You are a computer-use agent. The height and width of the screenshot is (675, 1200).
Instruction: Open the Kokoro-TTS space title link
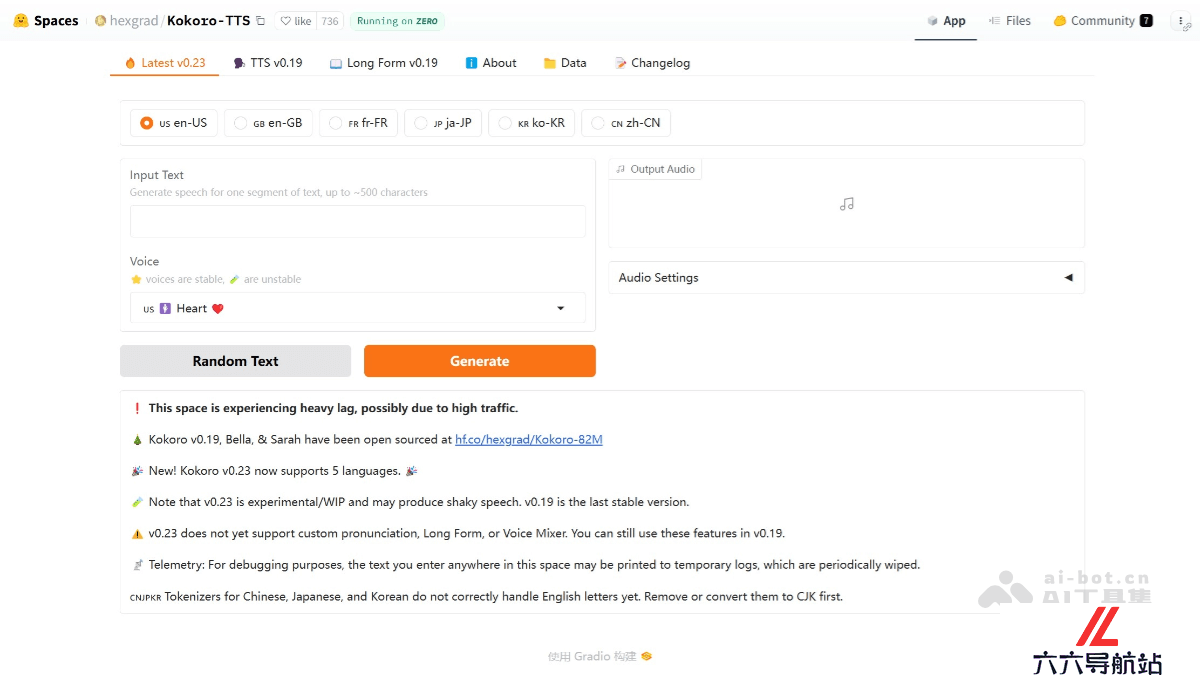pyautogui.click(x=209, y=21)
